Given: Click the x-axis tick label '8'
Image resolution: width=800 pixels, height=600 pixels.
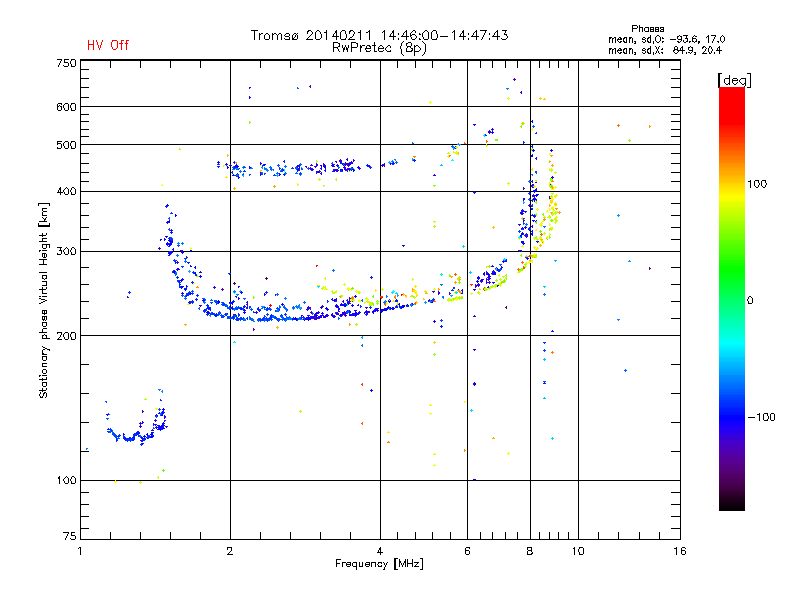Looking at the screenshot, I should click(x=530, y=551).
